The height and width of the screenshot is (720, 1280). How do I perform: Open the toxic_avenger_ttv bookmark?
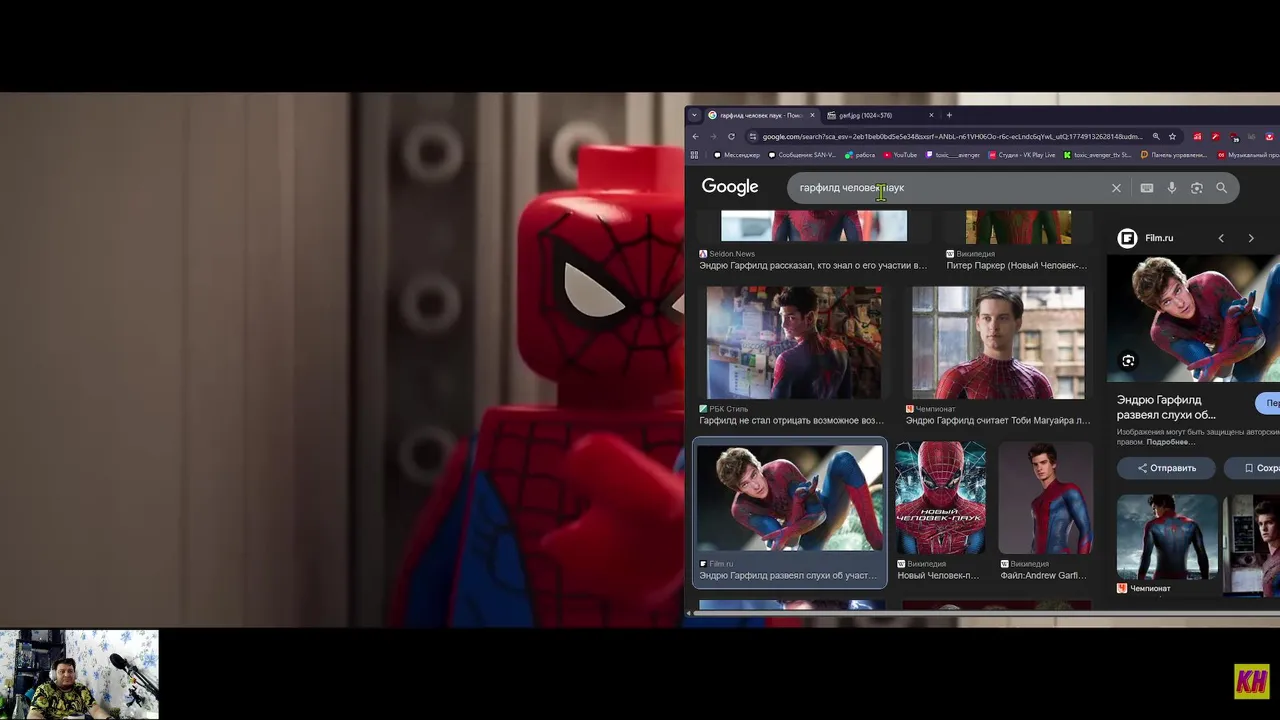tap(1098, 155)
